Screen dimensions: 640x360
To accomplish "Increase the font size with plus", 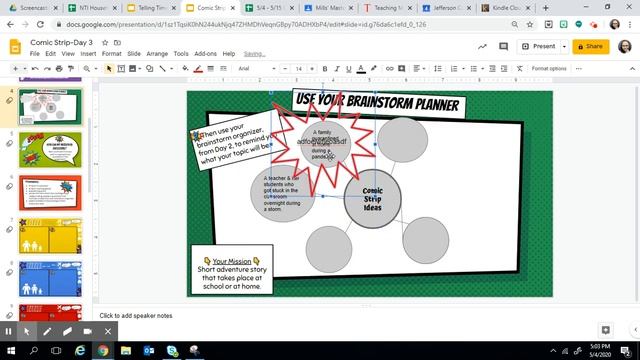I will point(312,69).
